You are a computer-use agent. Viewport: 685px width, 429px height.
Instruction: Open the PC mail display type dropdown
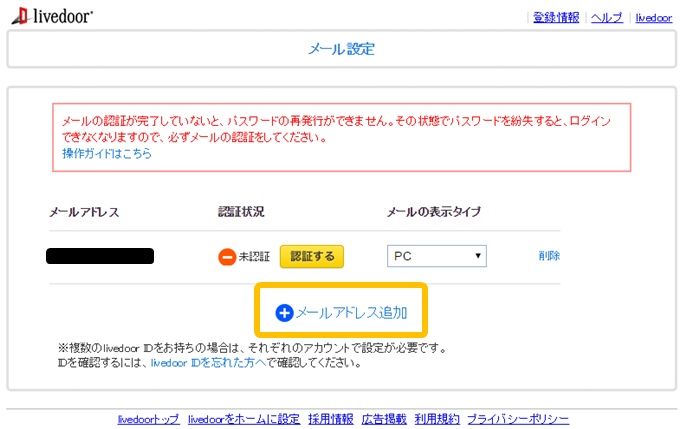click(x=437, y=256)
